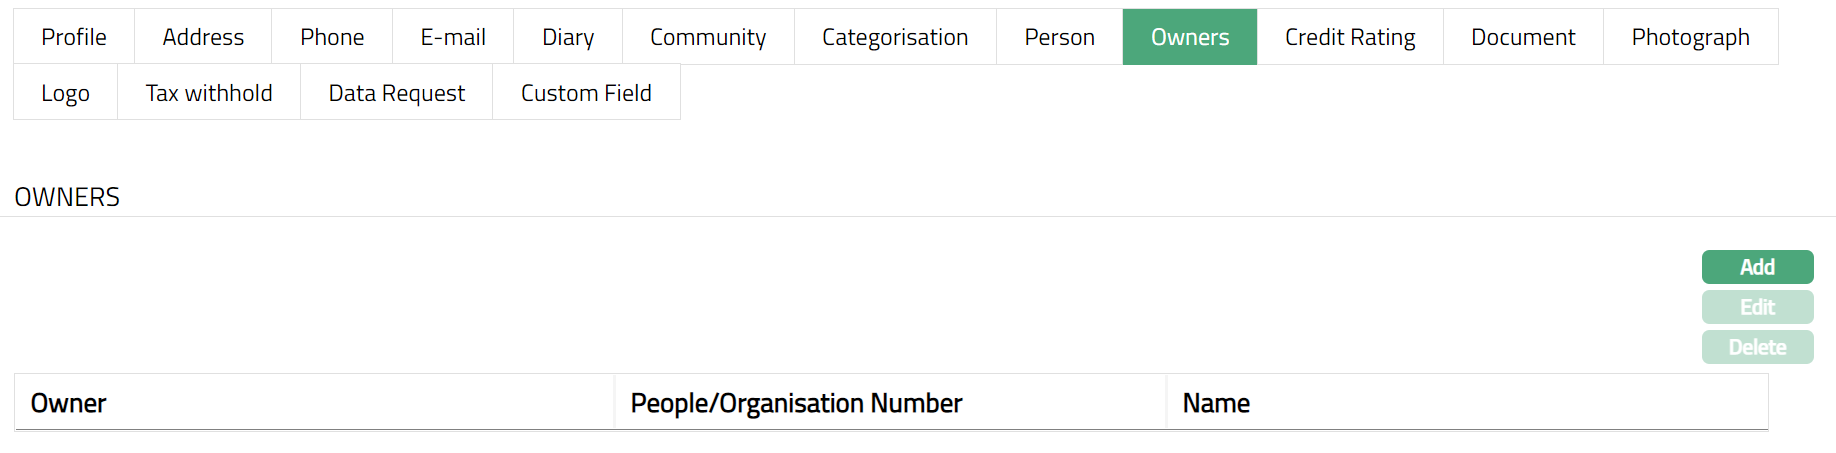The width and height of the screenshot is (1836, 453).
Task: Select the E-mail tab
Action: tap(453, 37)
